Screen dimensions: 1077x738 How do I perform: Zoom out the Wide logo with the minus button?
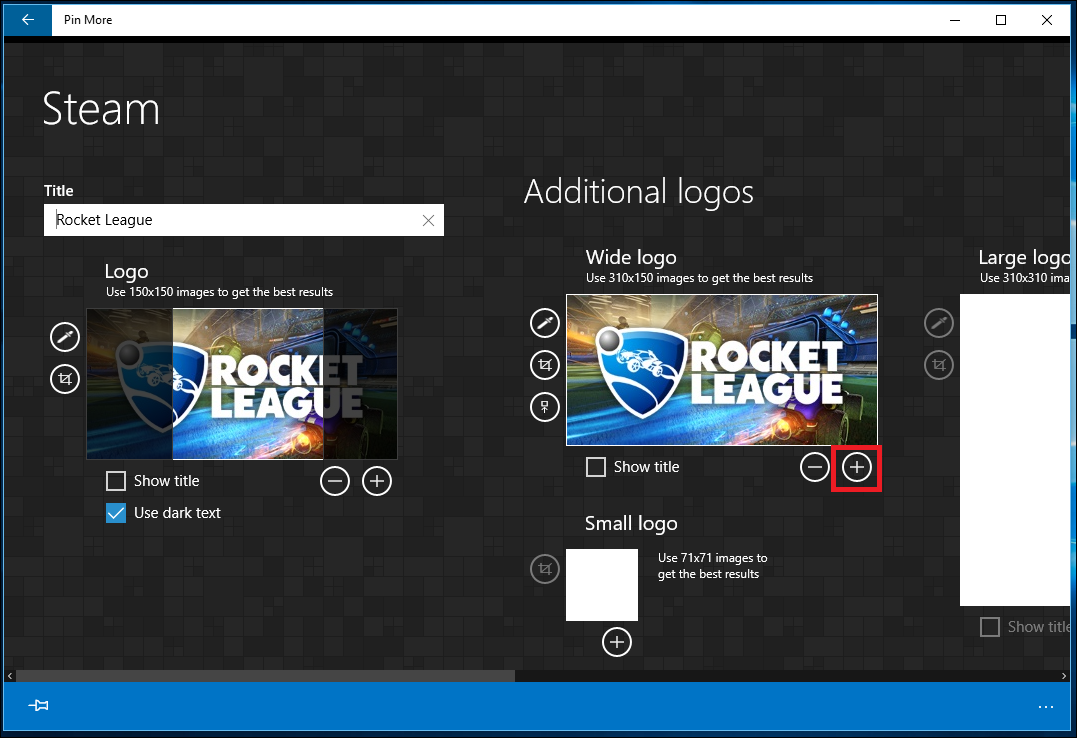pyautogui.click(x=815, y=468)
